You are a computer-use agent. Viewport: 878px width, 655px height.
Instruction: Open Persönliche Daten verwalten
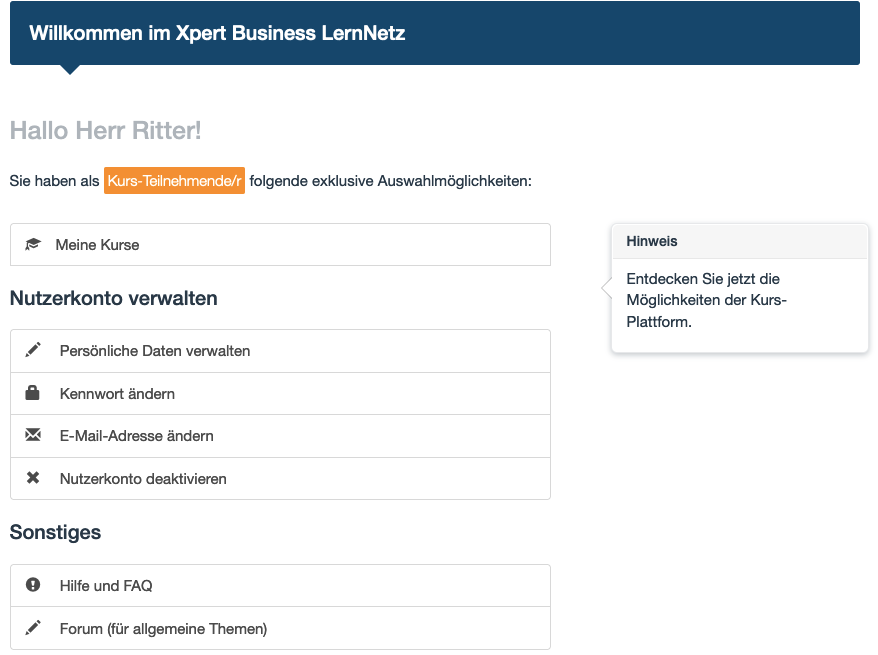click(281, 351)
